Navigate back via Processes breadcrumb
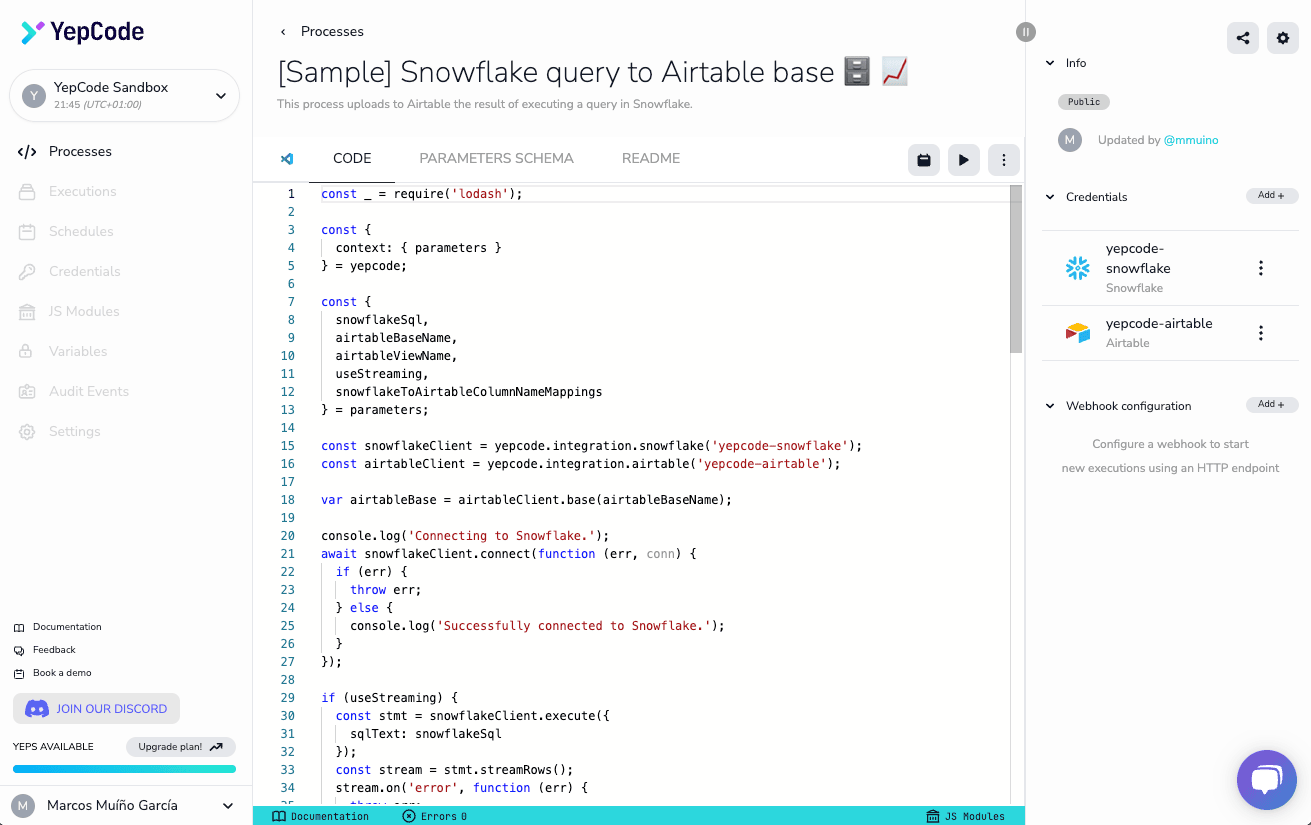 (x=332, y=32)
